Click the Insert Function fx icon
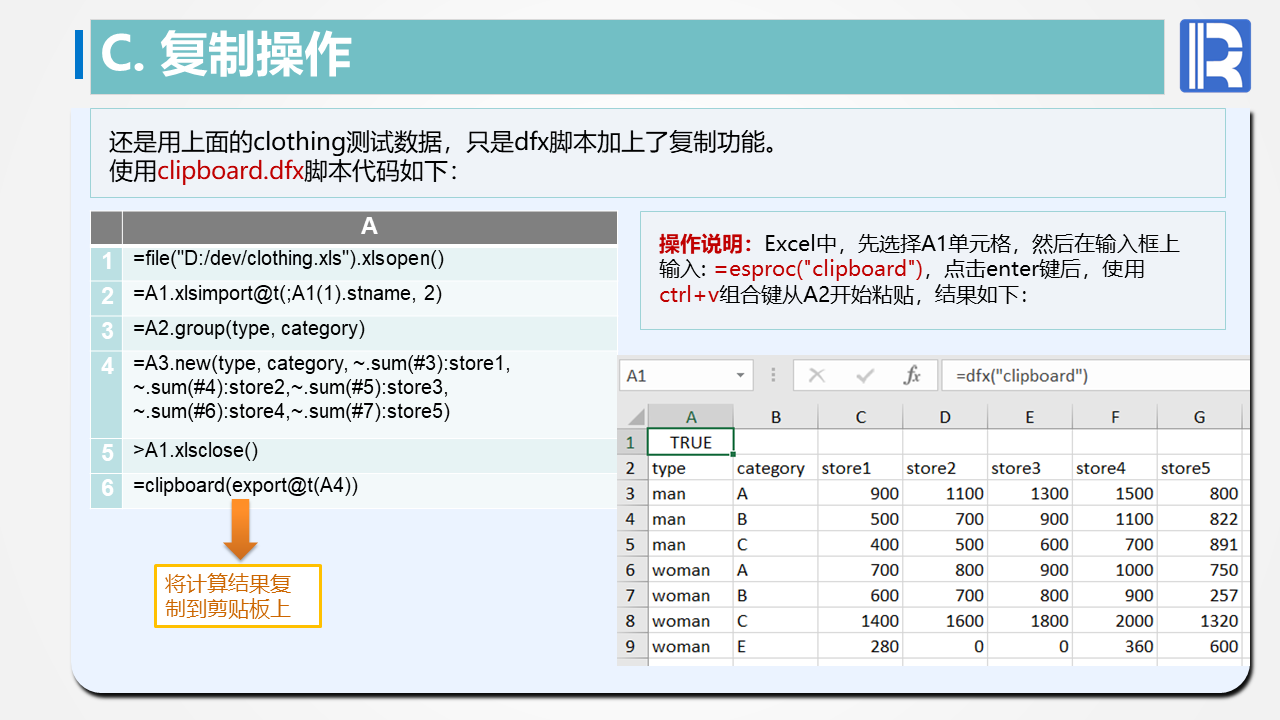This screenshot has width=1280, height=720. [912, 376]
